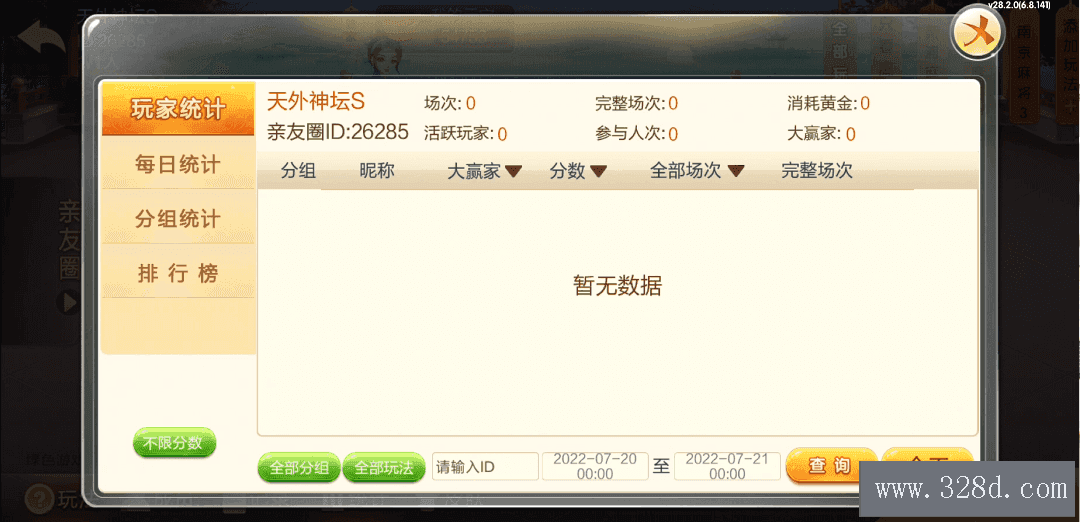Click the 查询 search button

tap(831, 466)
